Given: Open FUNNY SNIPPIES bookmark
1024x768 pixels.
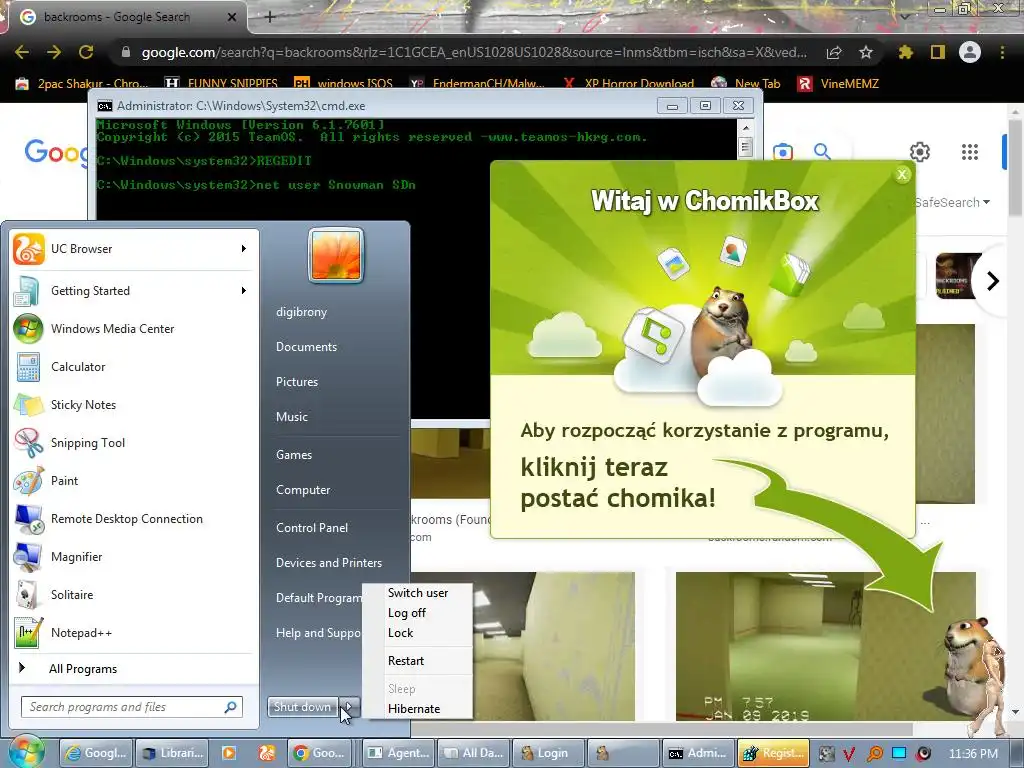Looking at the screenshot, I should pyautogui.click(x=221, y=84).
